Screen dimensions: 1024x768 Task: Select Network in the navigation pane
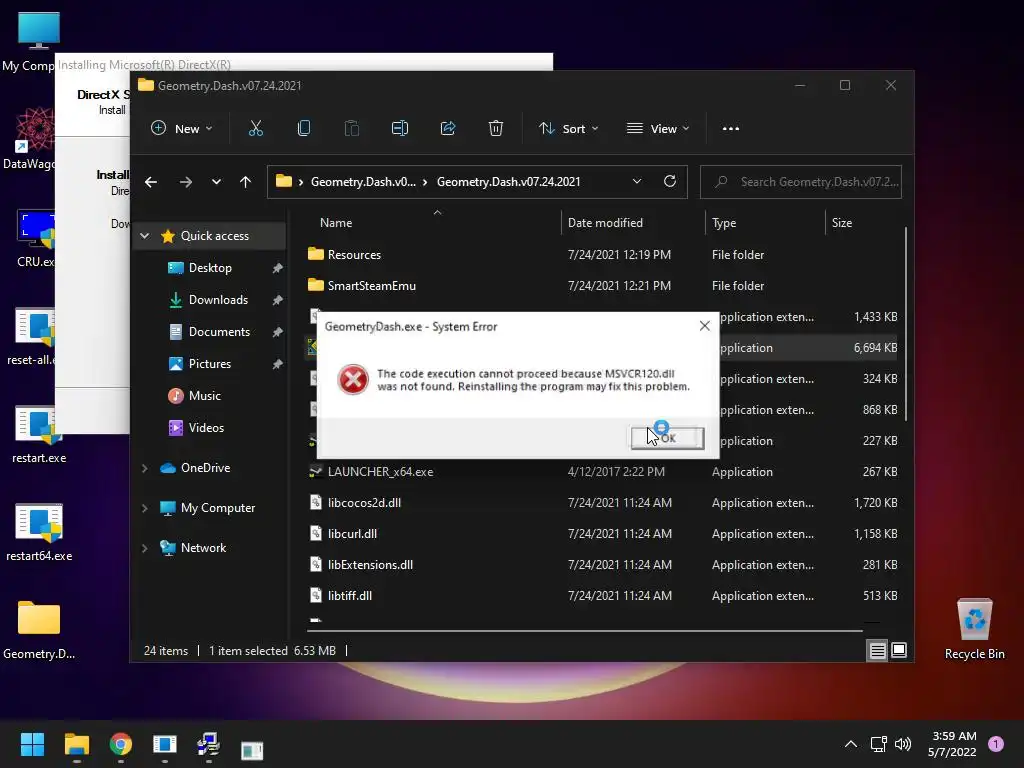pos(203,548)
